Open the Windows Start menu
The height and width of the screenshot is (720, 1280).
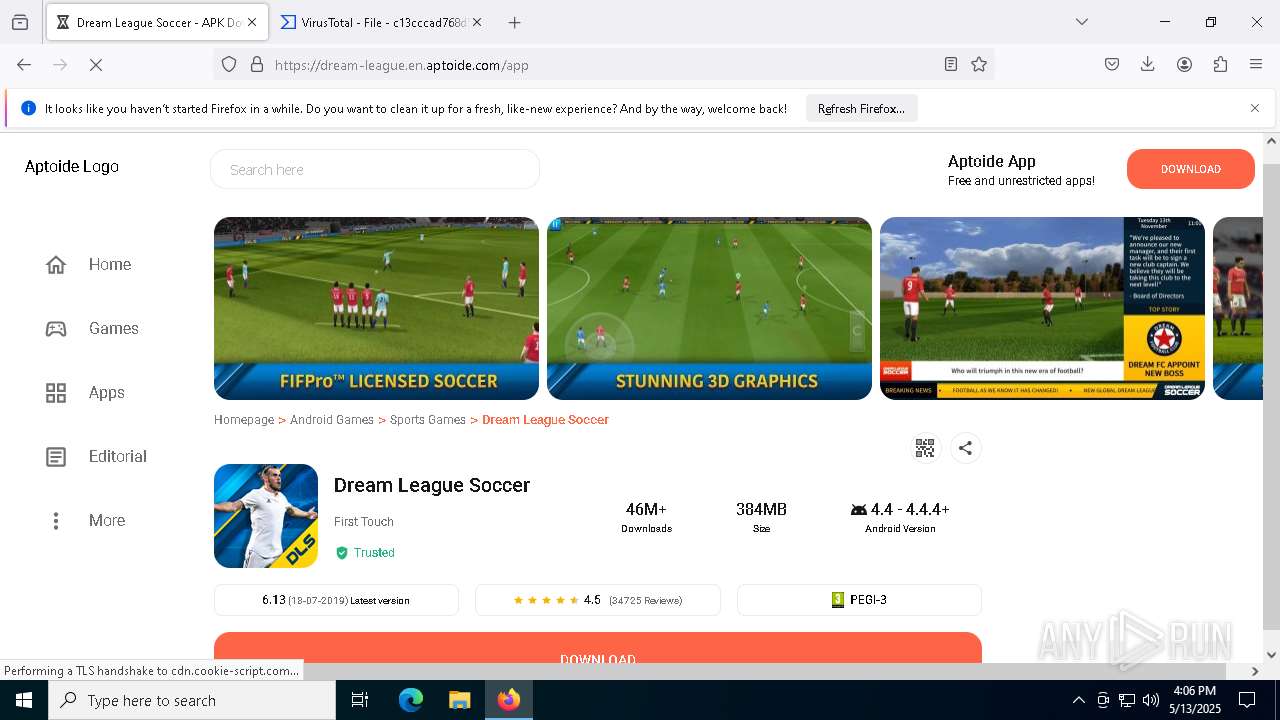click(x=24, y=700)
